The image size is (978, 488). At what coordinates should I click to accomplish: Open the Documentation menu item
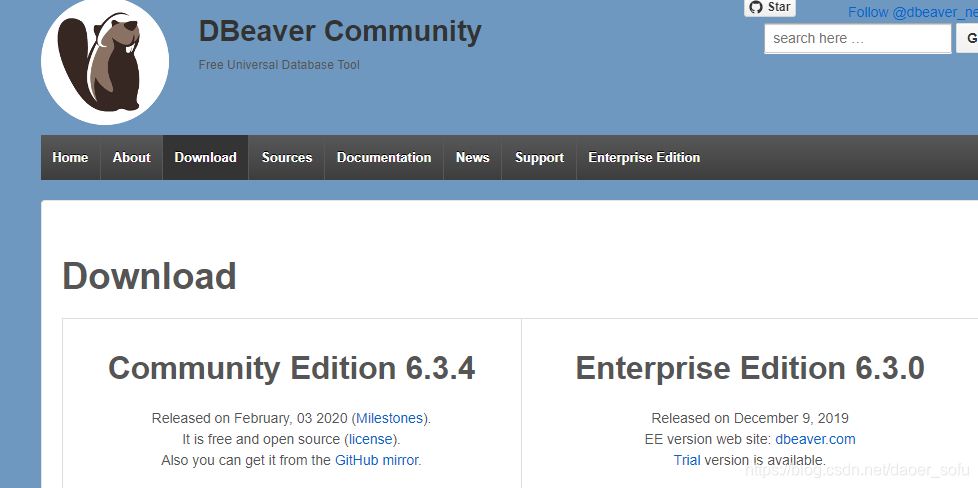[384, 157]
